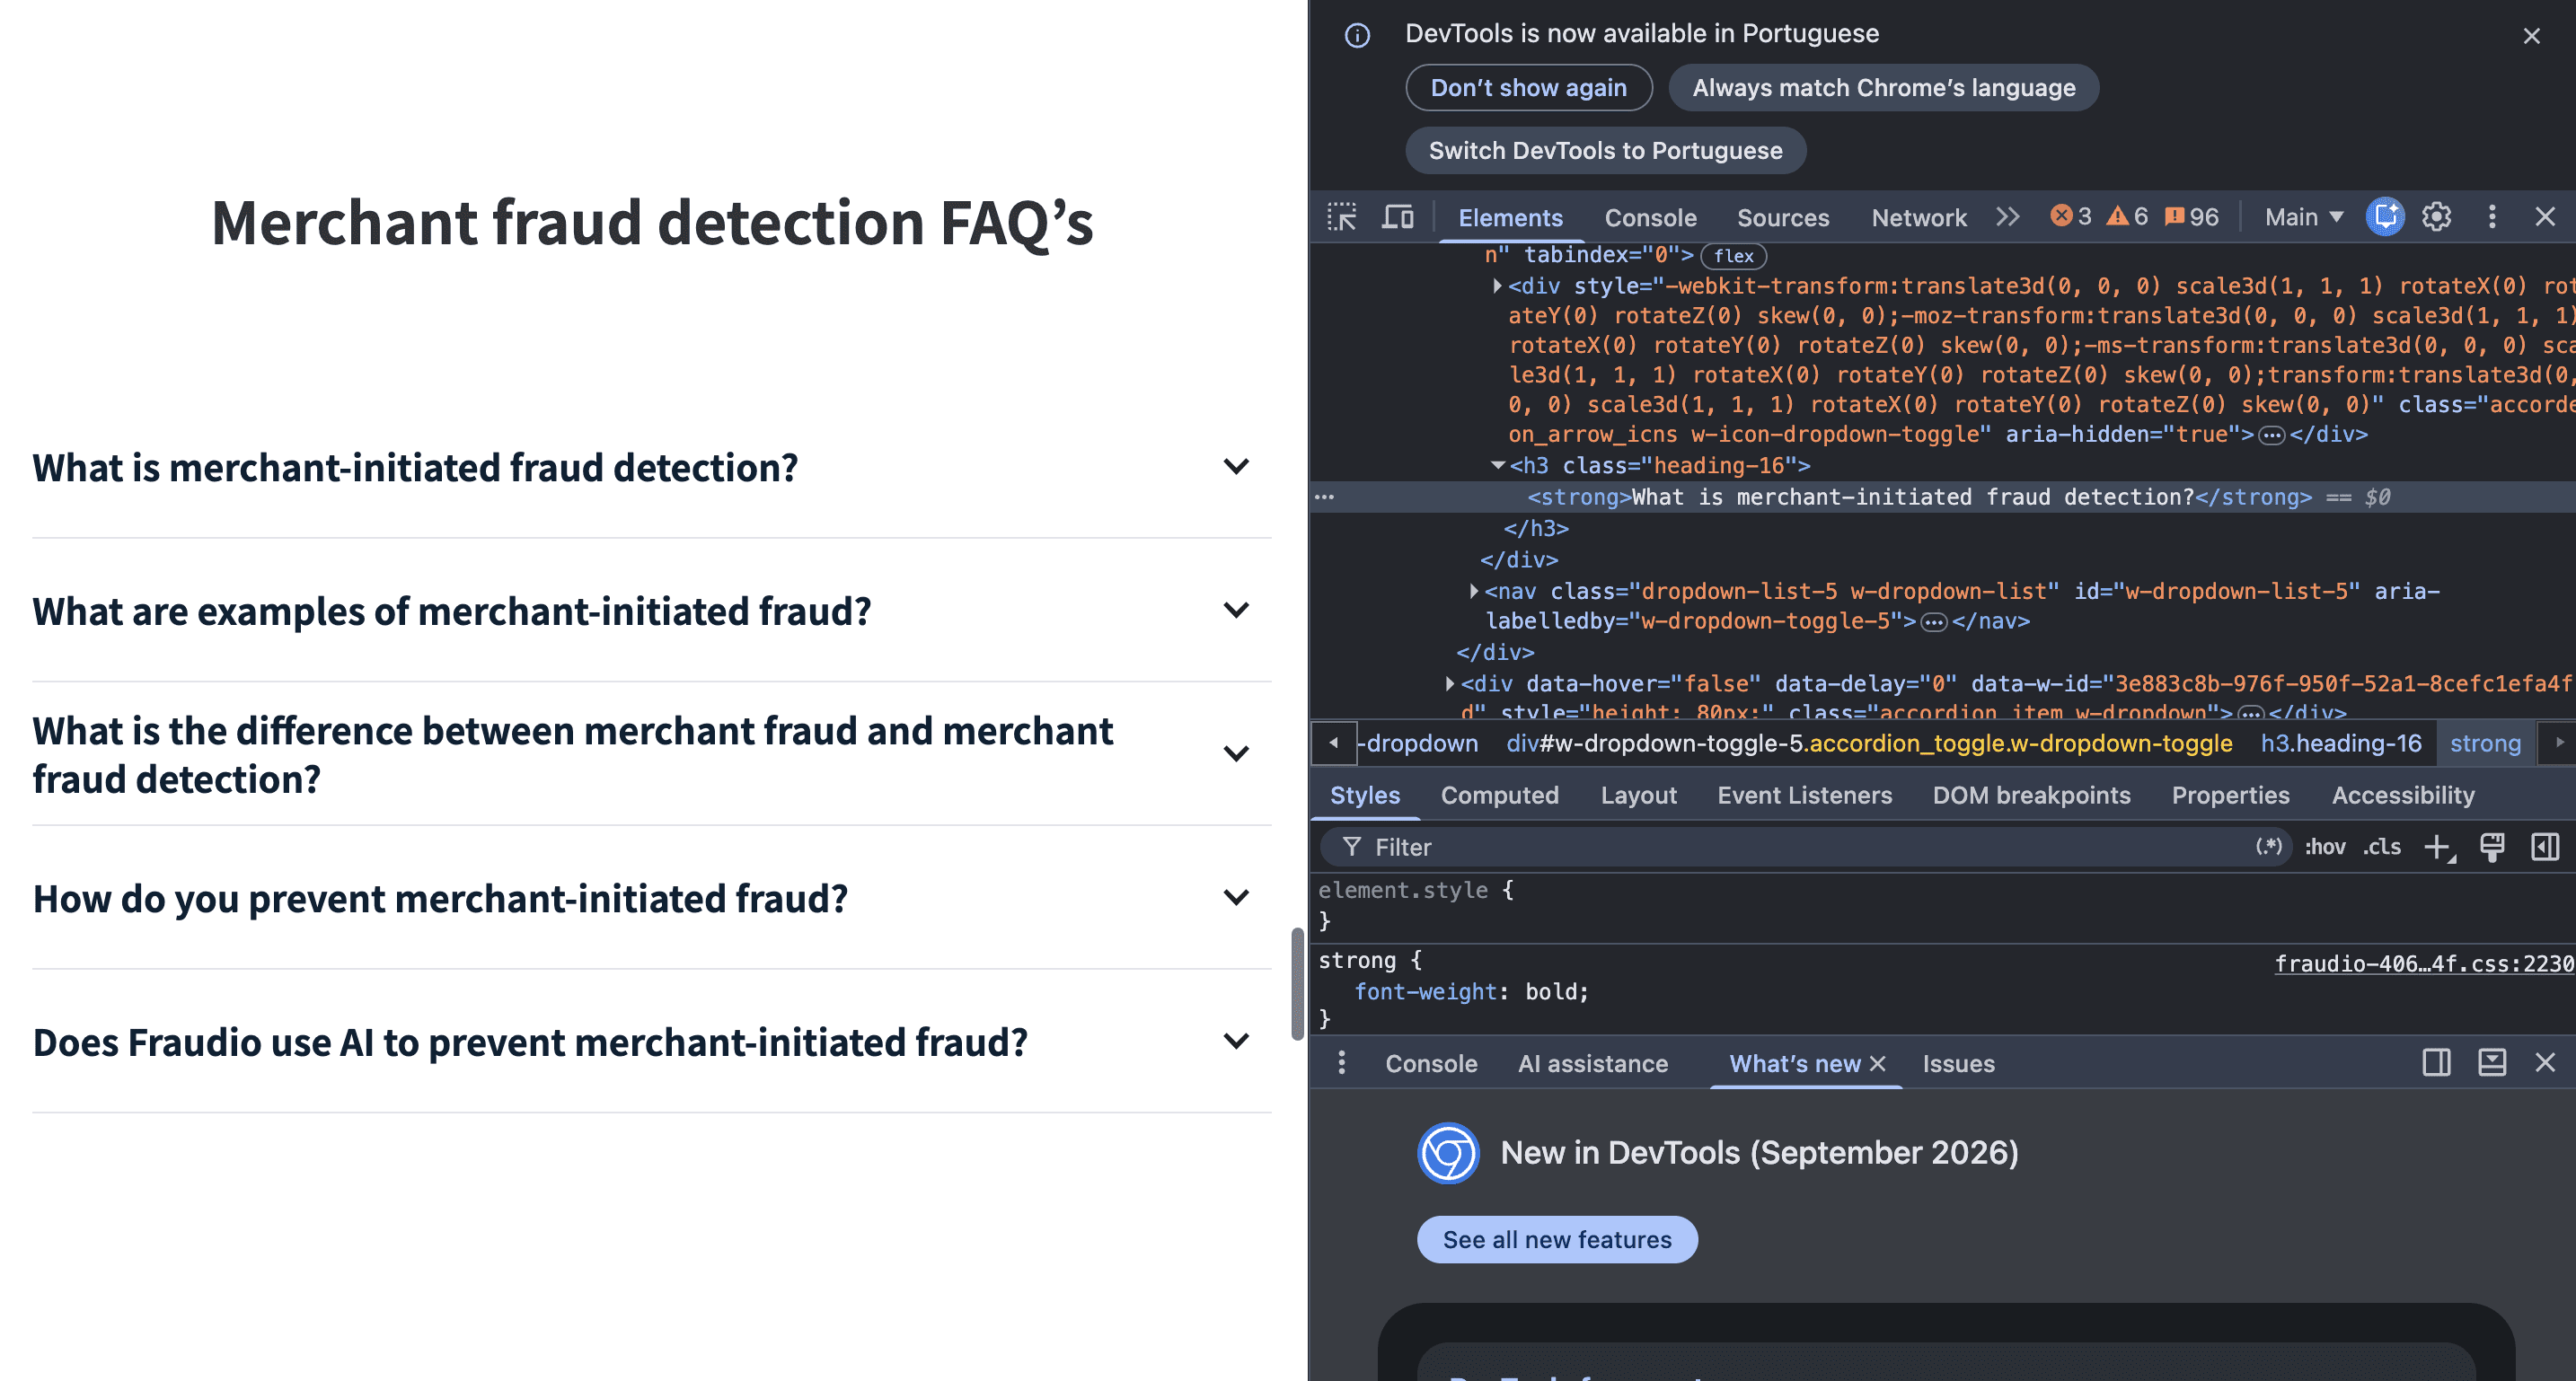Activate the inspect element picker icon
The height and width of the screenshot is (1381, 2576).
[1341, 217]
